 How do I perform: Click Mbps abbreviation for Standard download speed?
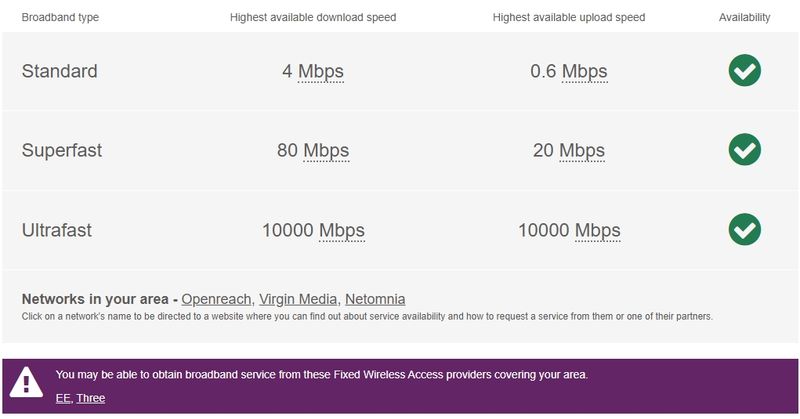[320, 72]
